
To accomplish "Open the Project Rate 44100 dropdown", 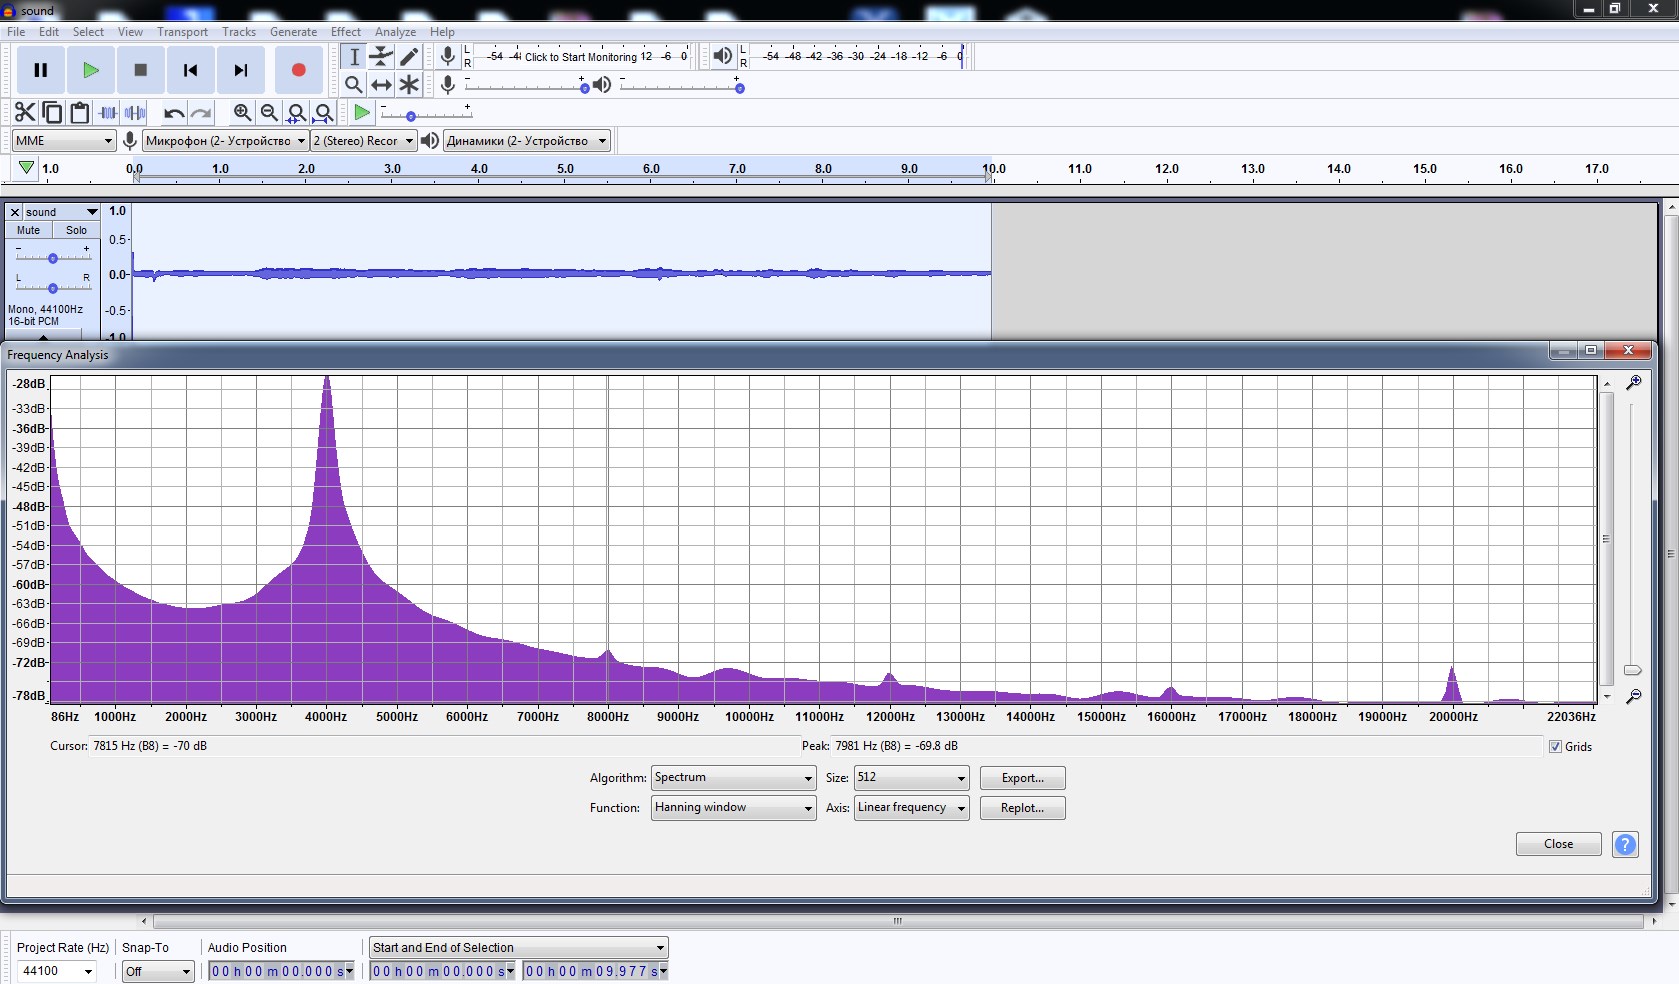I will (x=57, y=971).
